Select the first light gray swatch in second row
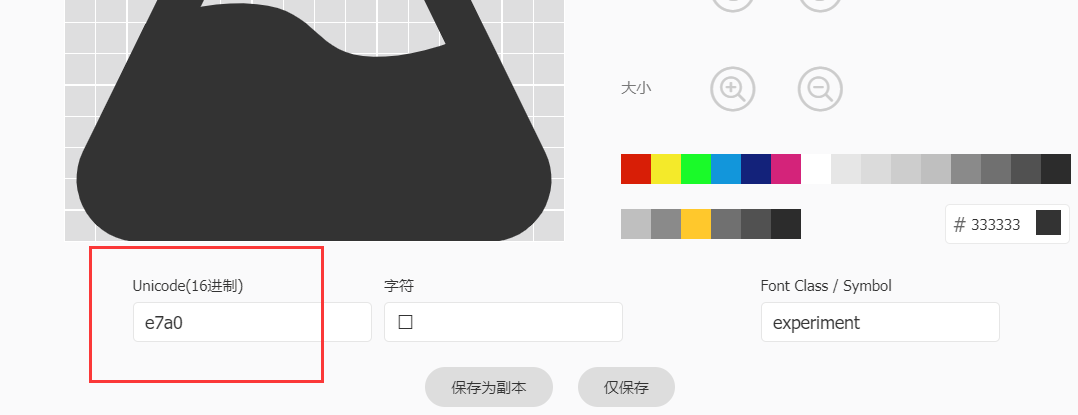This screenshot has height=415, width=1078. pyautogui.click(x=636, y=224)
